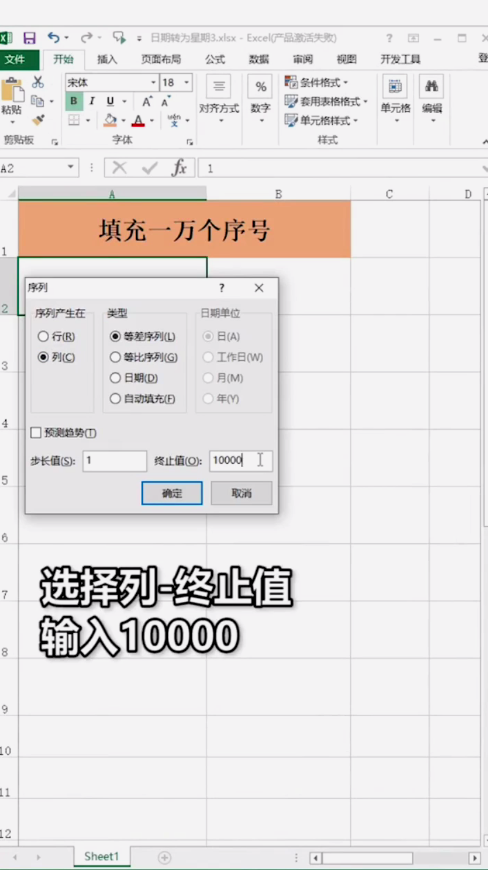The width and height of the screenshot is (488, 870).
Task: Select the 等比序列(G) radio button
Action: pyautogui.click(x=115, y=357)
